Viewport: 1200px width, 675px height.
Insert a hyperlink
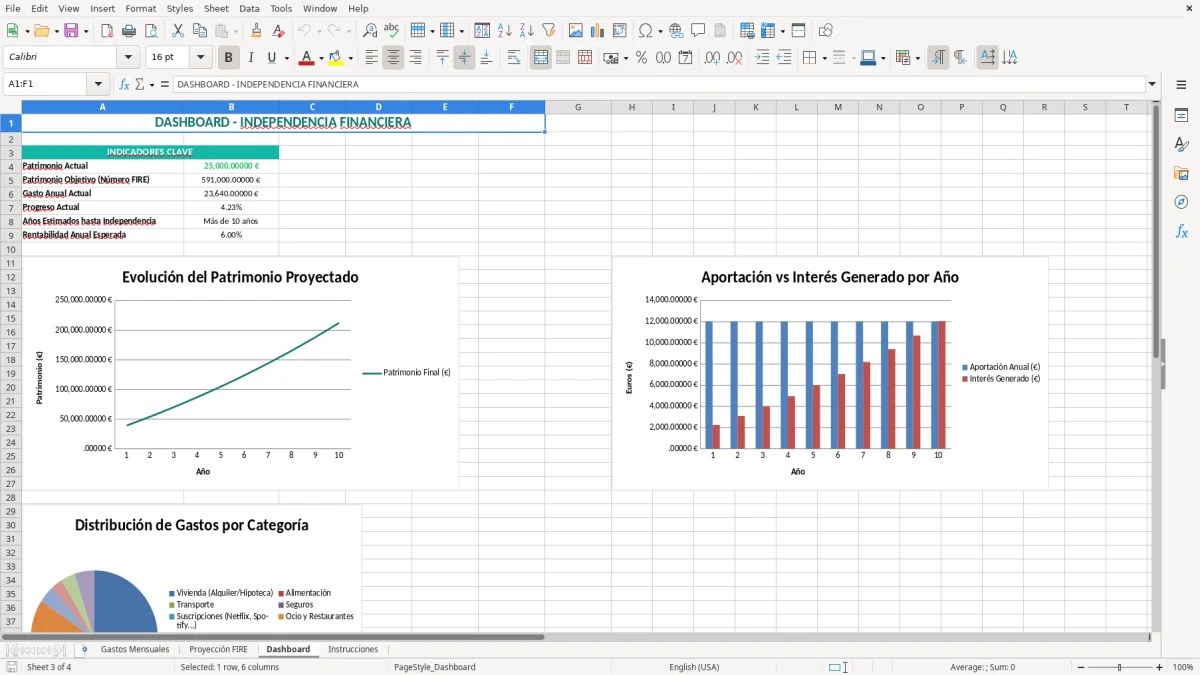pyautogui.click(x=676, y=31)
